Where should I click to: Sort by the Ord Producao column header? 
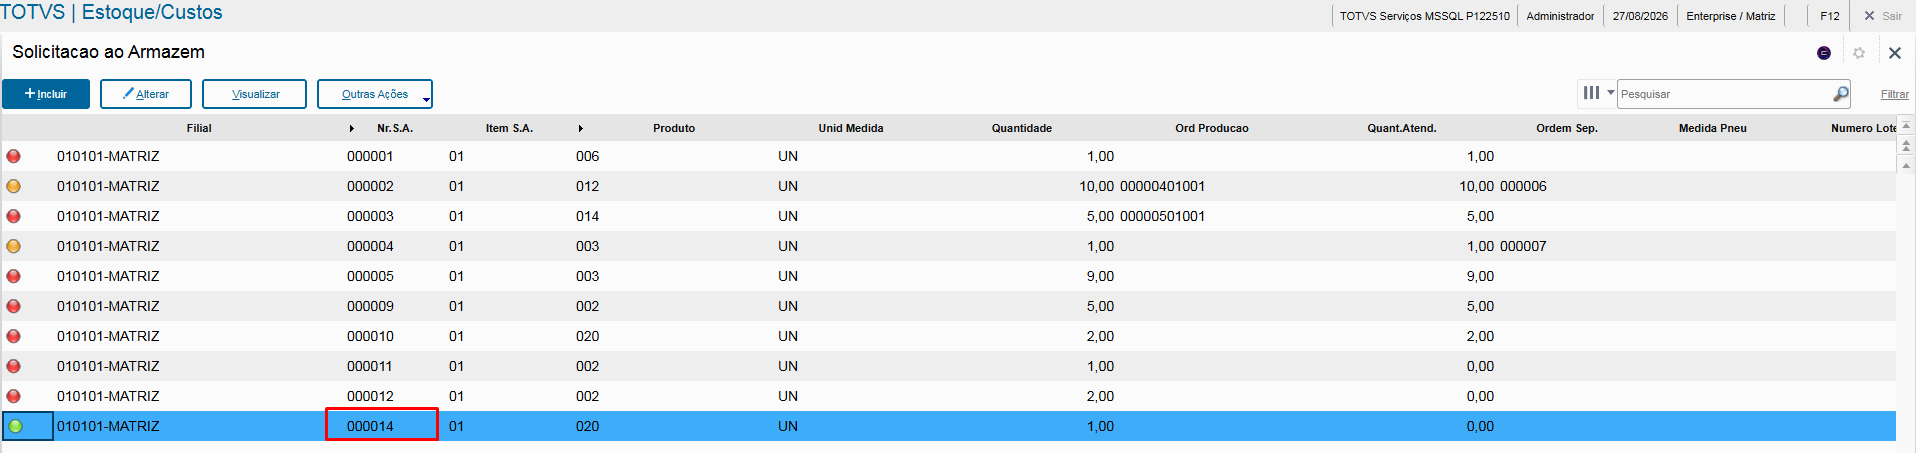[x=1212, y=128]
